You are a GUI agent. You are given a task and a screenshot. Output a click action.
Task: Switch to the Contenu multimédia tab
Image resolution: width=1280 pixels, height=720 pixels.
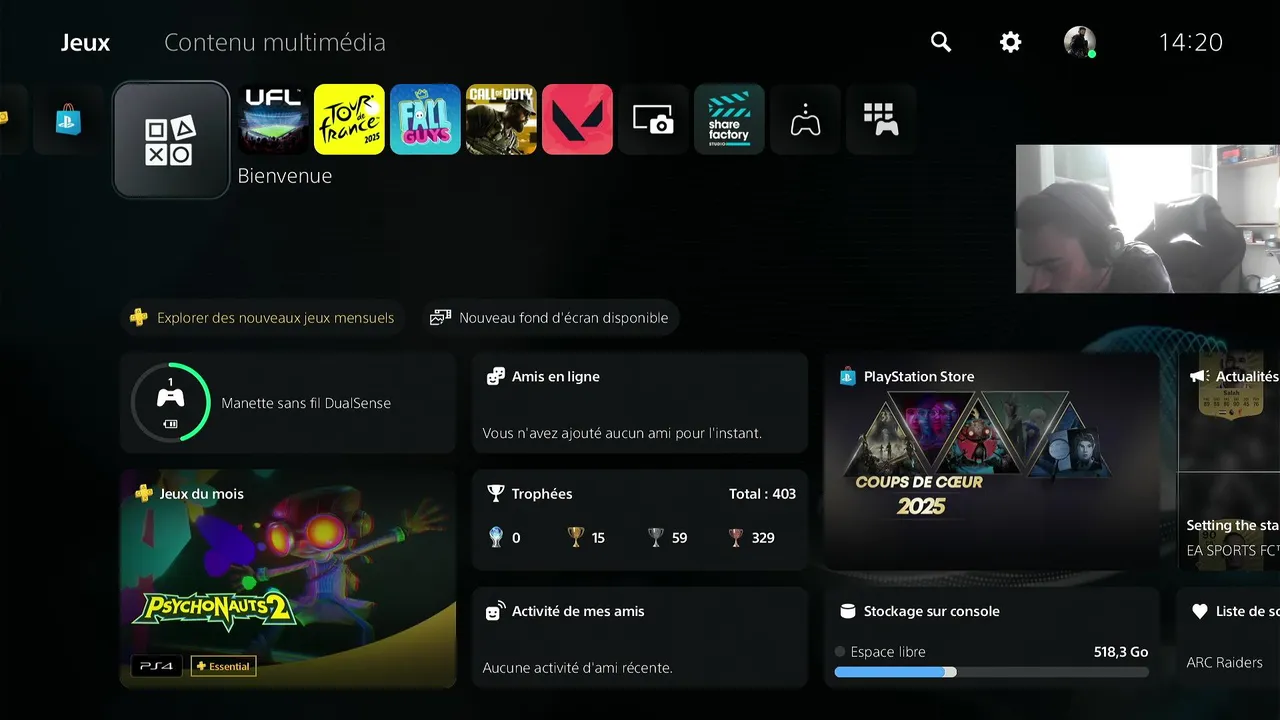point(275,43)
